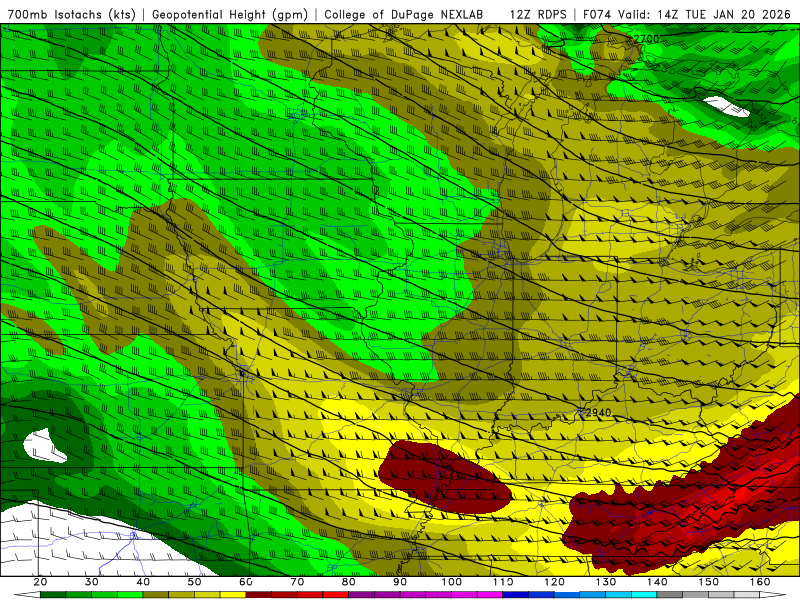Click the 90 value on the isotach scale
The width and height of the screenshot is (800, 600).
400,582
